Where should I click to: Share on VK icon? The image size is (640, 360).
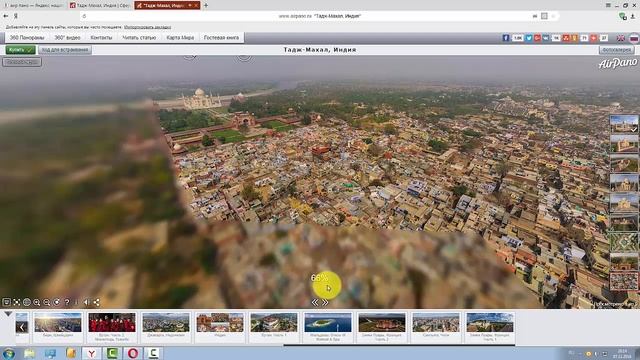tap(546, 38)
